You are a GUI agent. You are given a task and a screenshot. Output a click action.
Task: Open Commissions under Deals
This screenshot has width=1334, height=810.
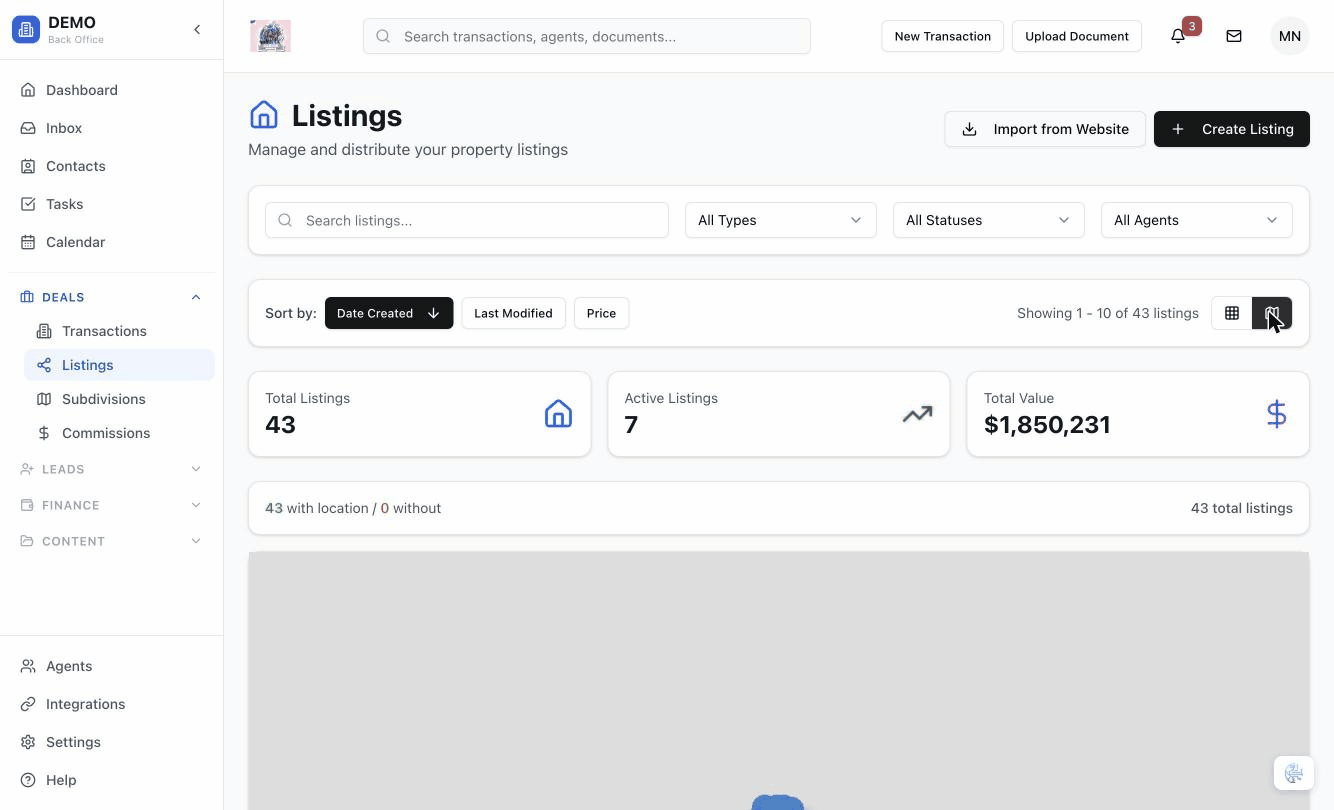click(119, 433)
